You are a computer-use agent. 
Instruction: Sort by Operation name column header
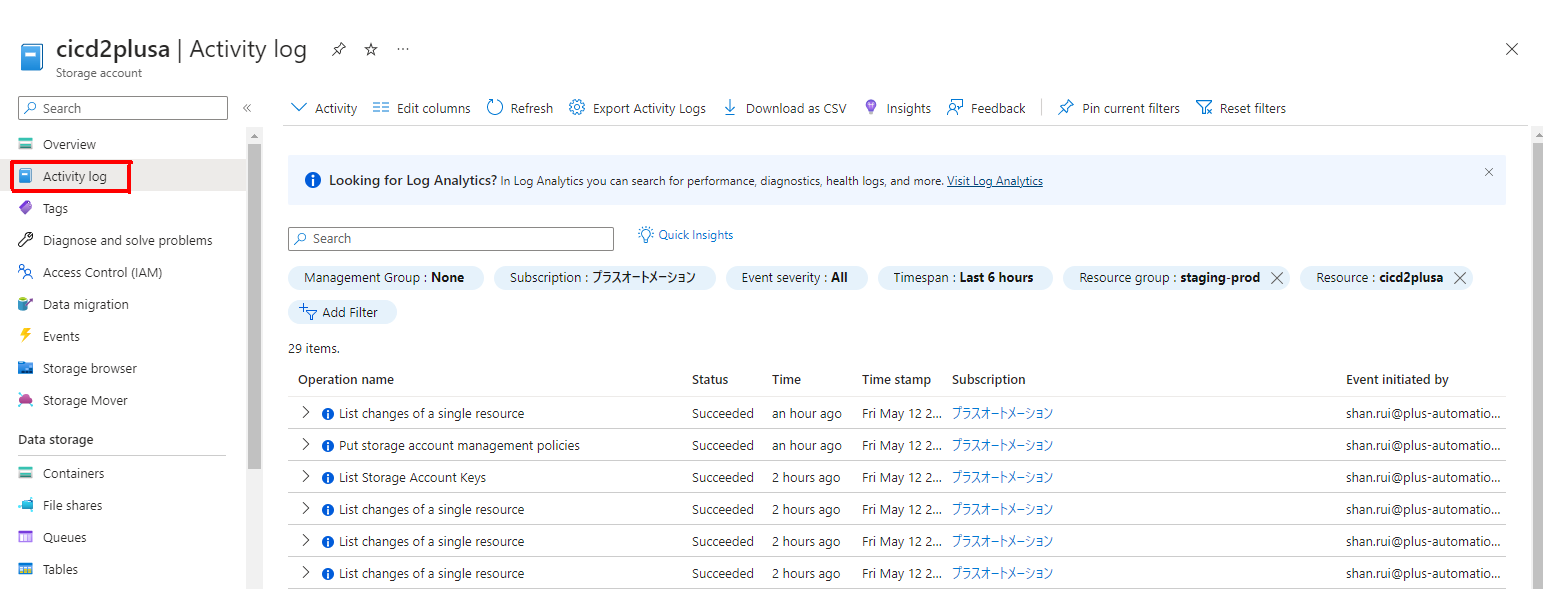coord(346,380)
